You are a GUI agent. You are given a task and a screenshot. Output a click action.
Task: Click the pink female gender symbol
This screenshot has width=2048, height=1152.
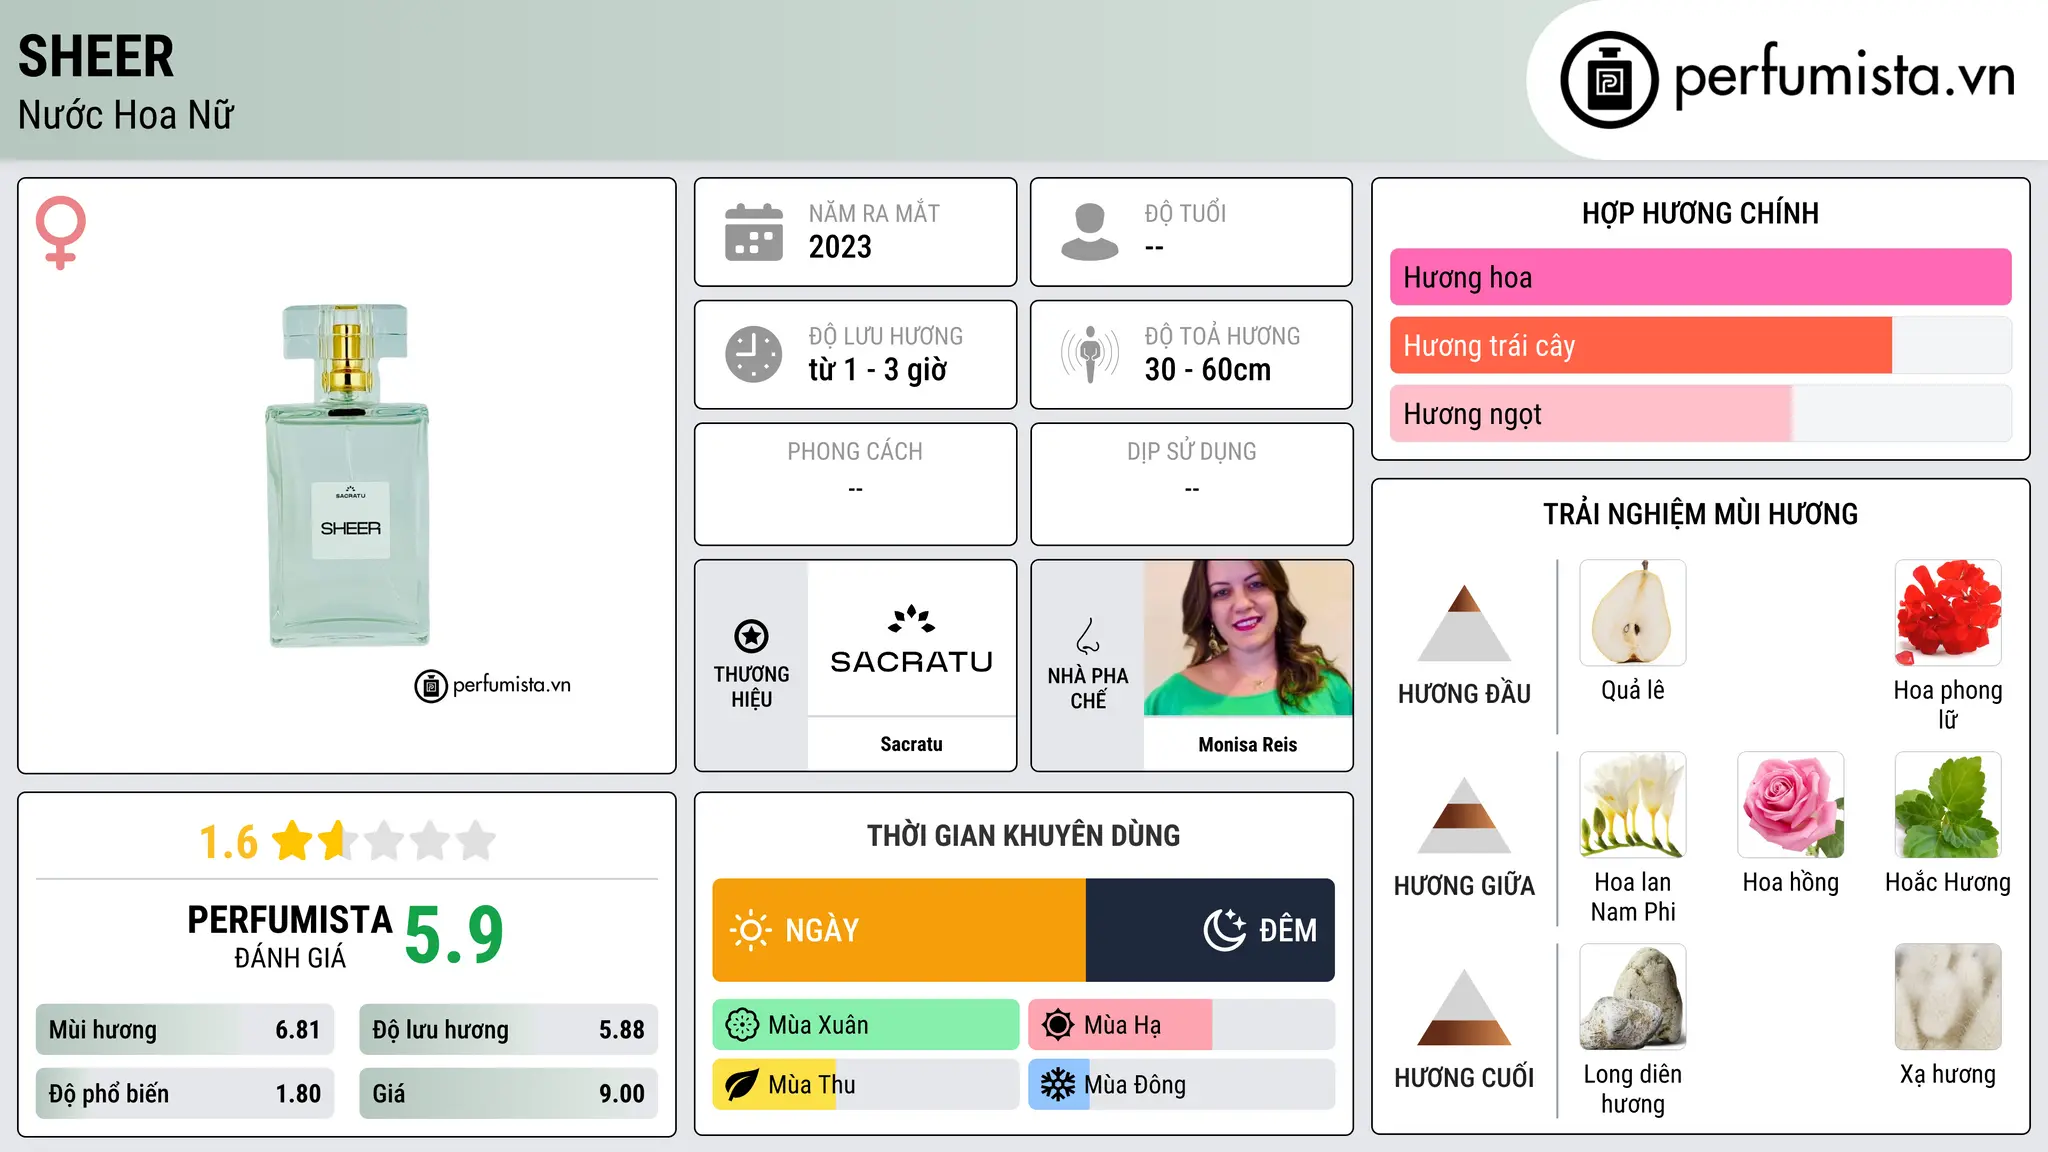(x=61, y=233)
